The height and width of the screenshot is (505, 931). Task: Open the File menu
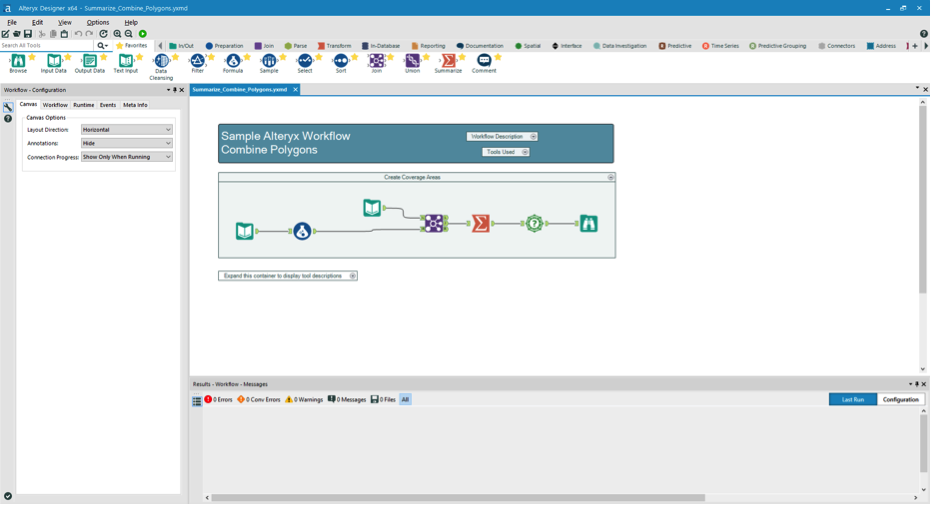click(12, 23)
